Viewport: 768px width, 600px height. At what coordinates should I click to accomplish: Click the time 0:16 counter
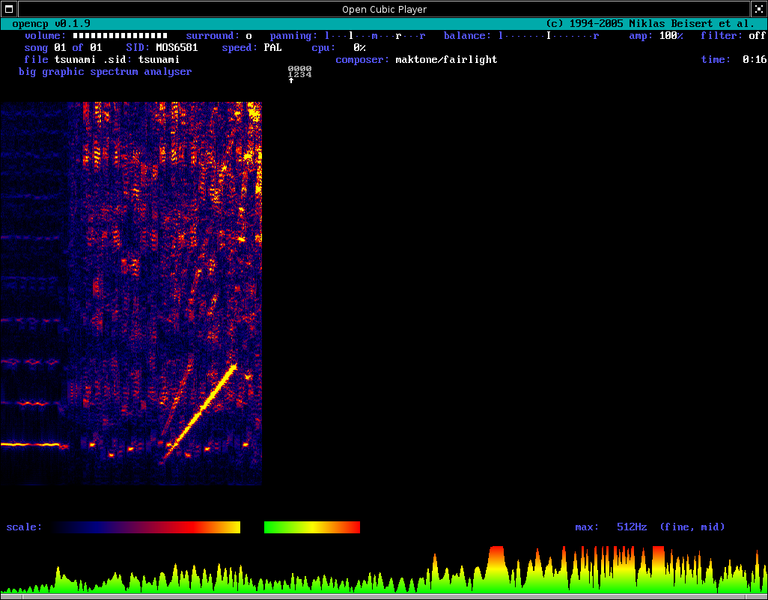754,60
